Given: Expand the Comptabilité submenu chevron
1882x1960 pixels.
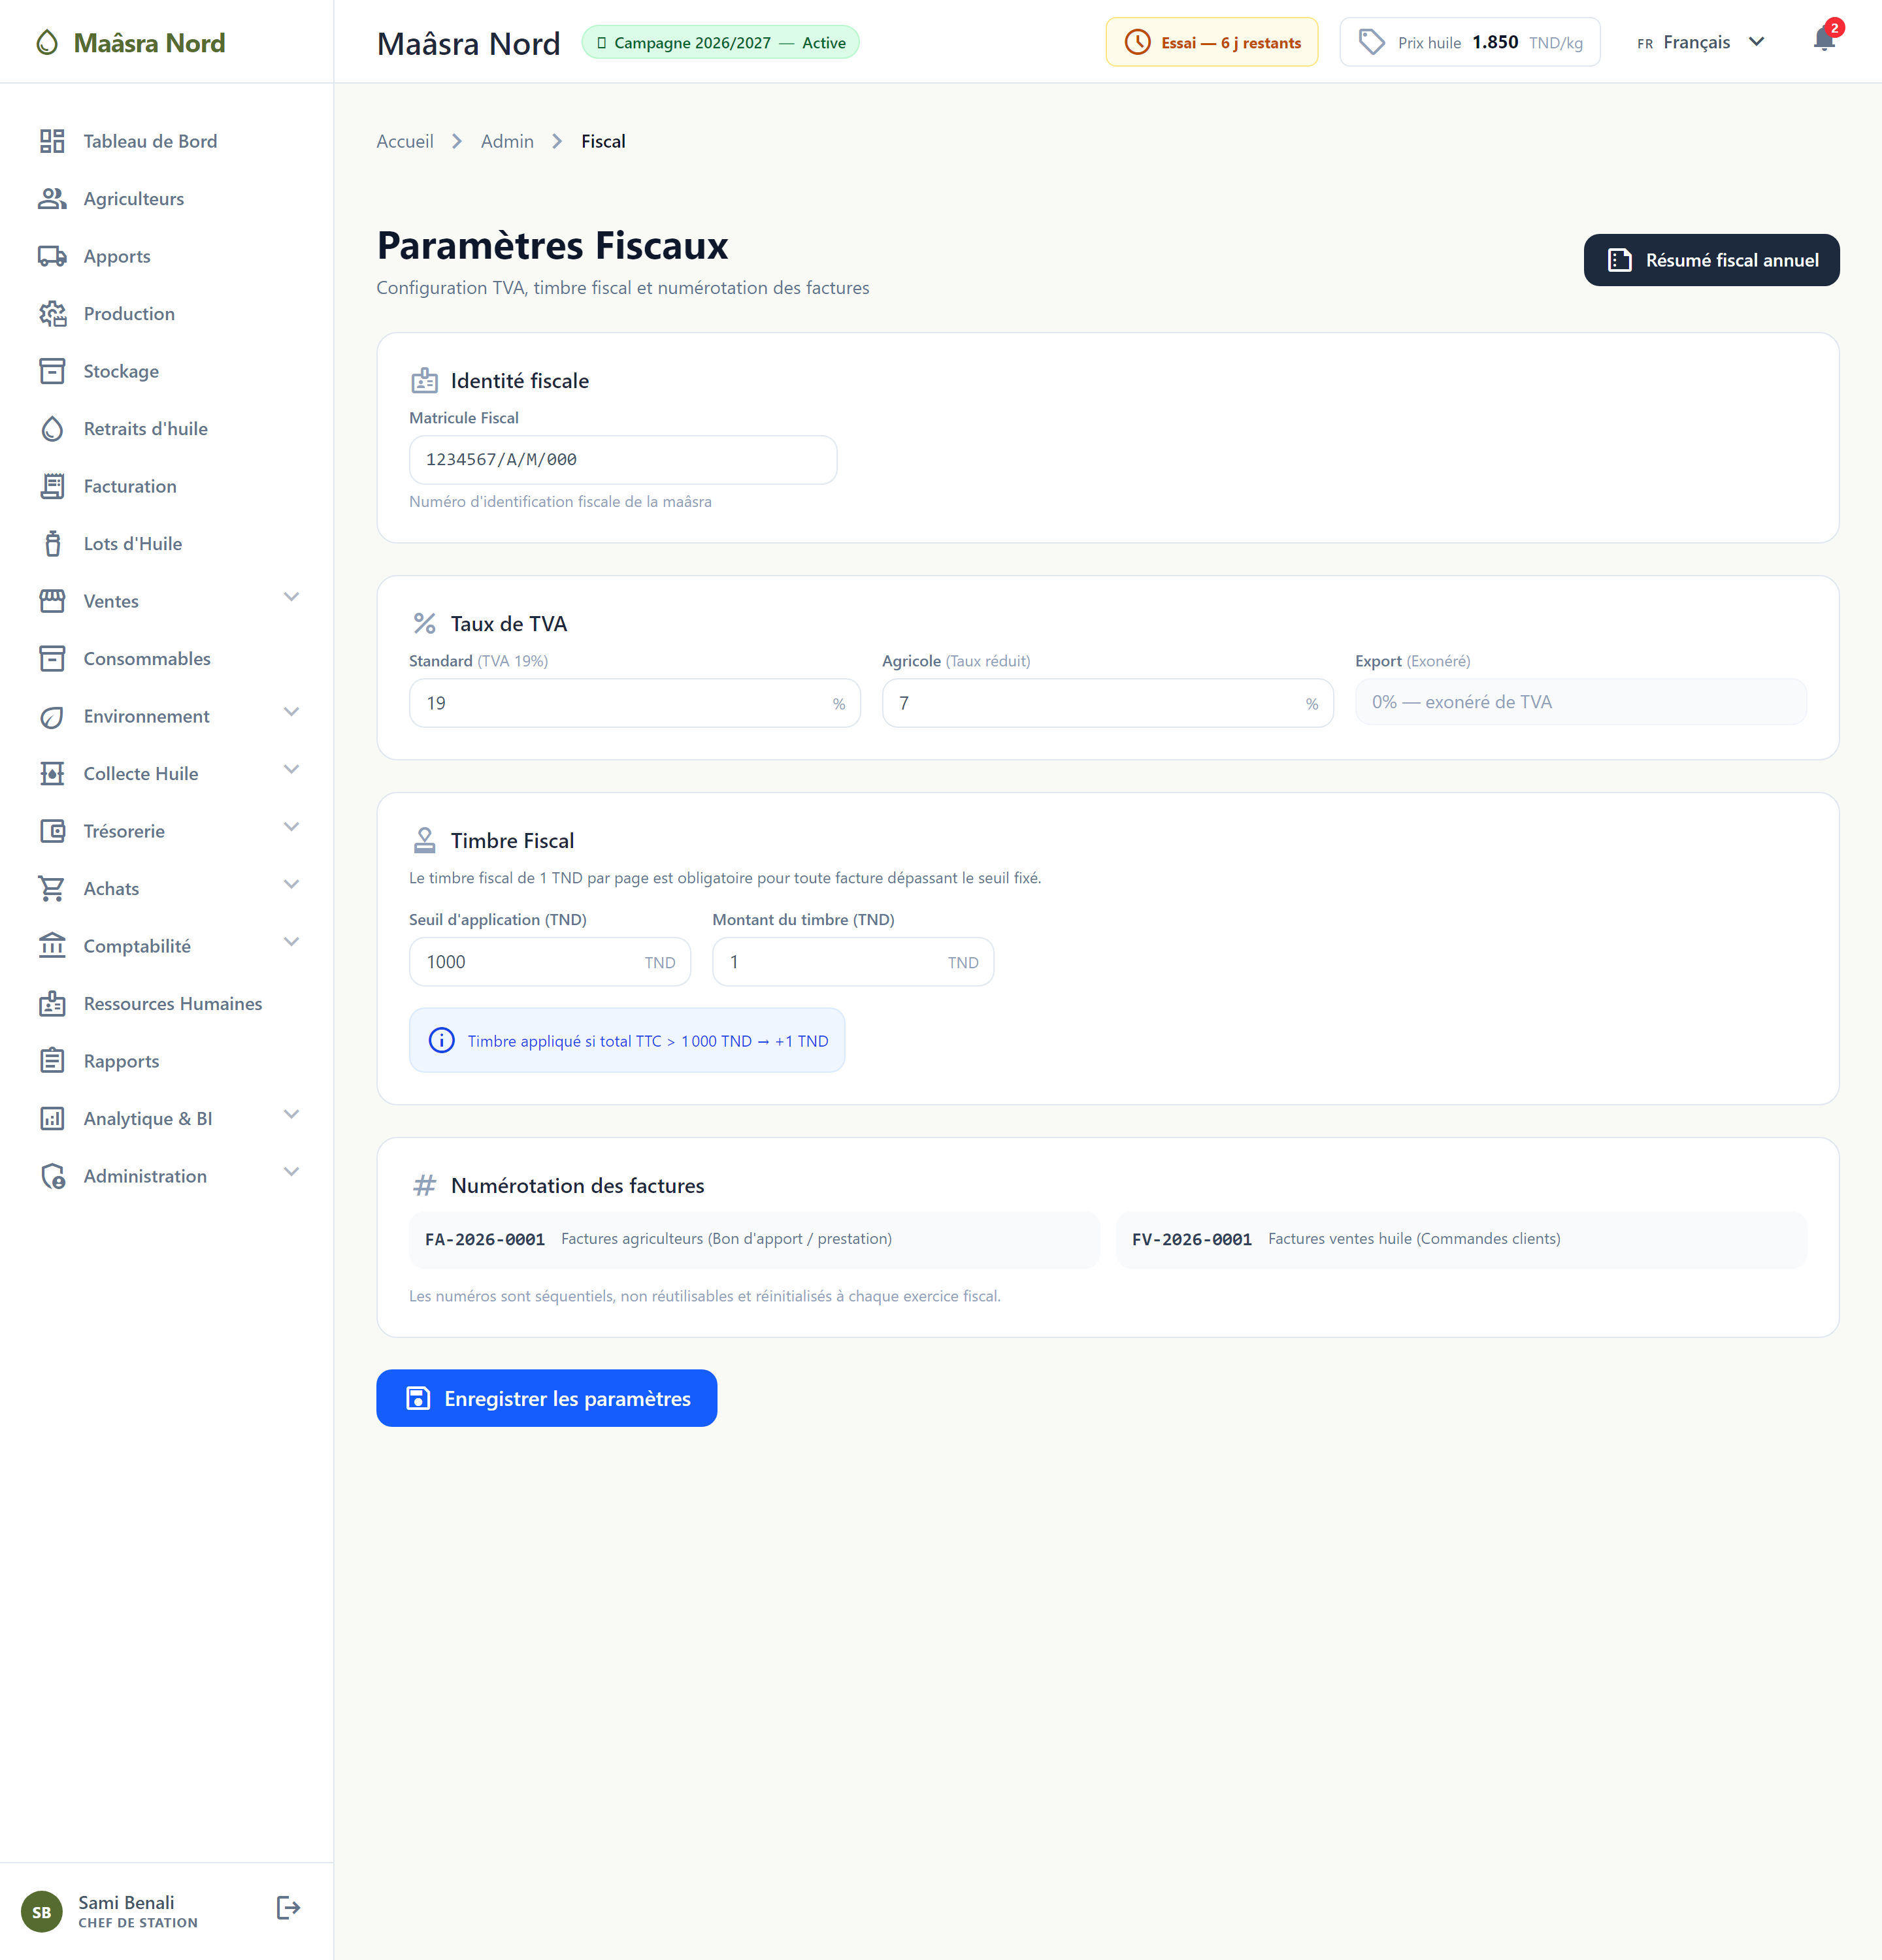Looking at the screenshot, I should 291,942.
